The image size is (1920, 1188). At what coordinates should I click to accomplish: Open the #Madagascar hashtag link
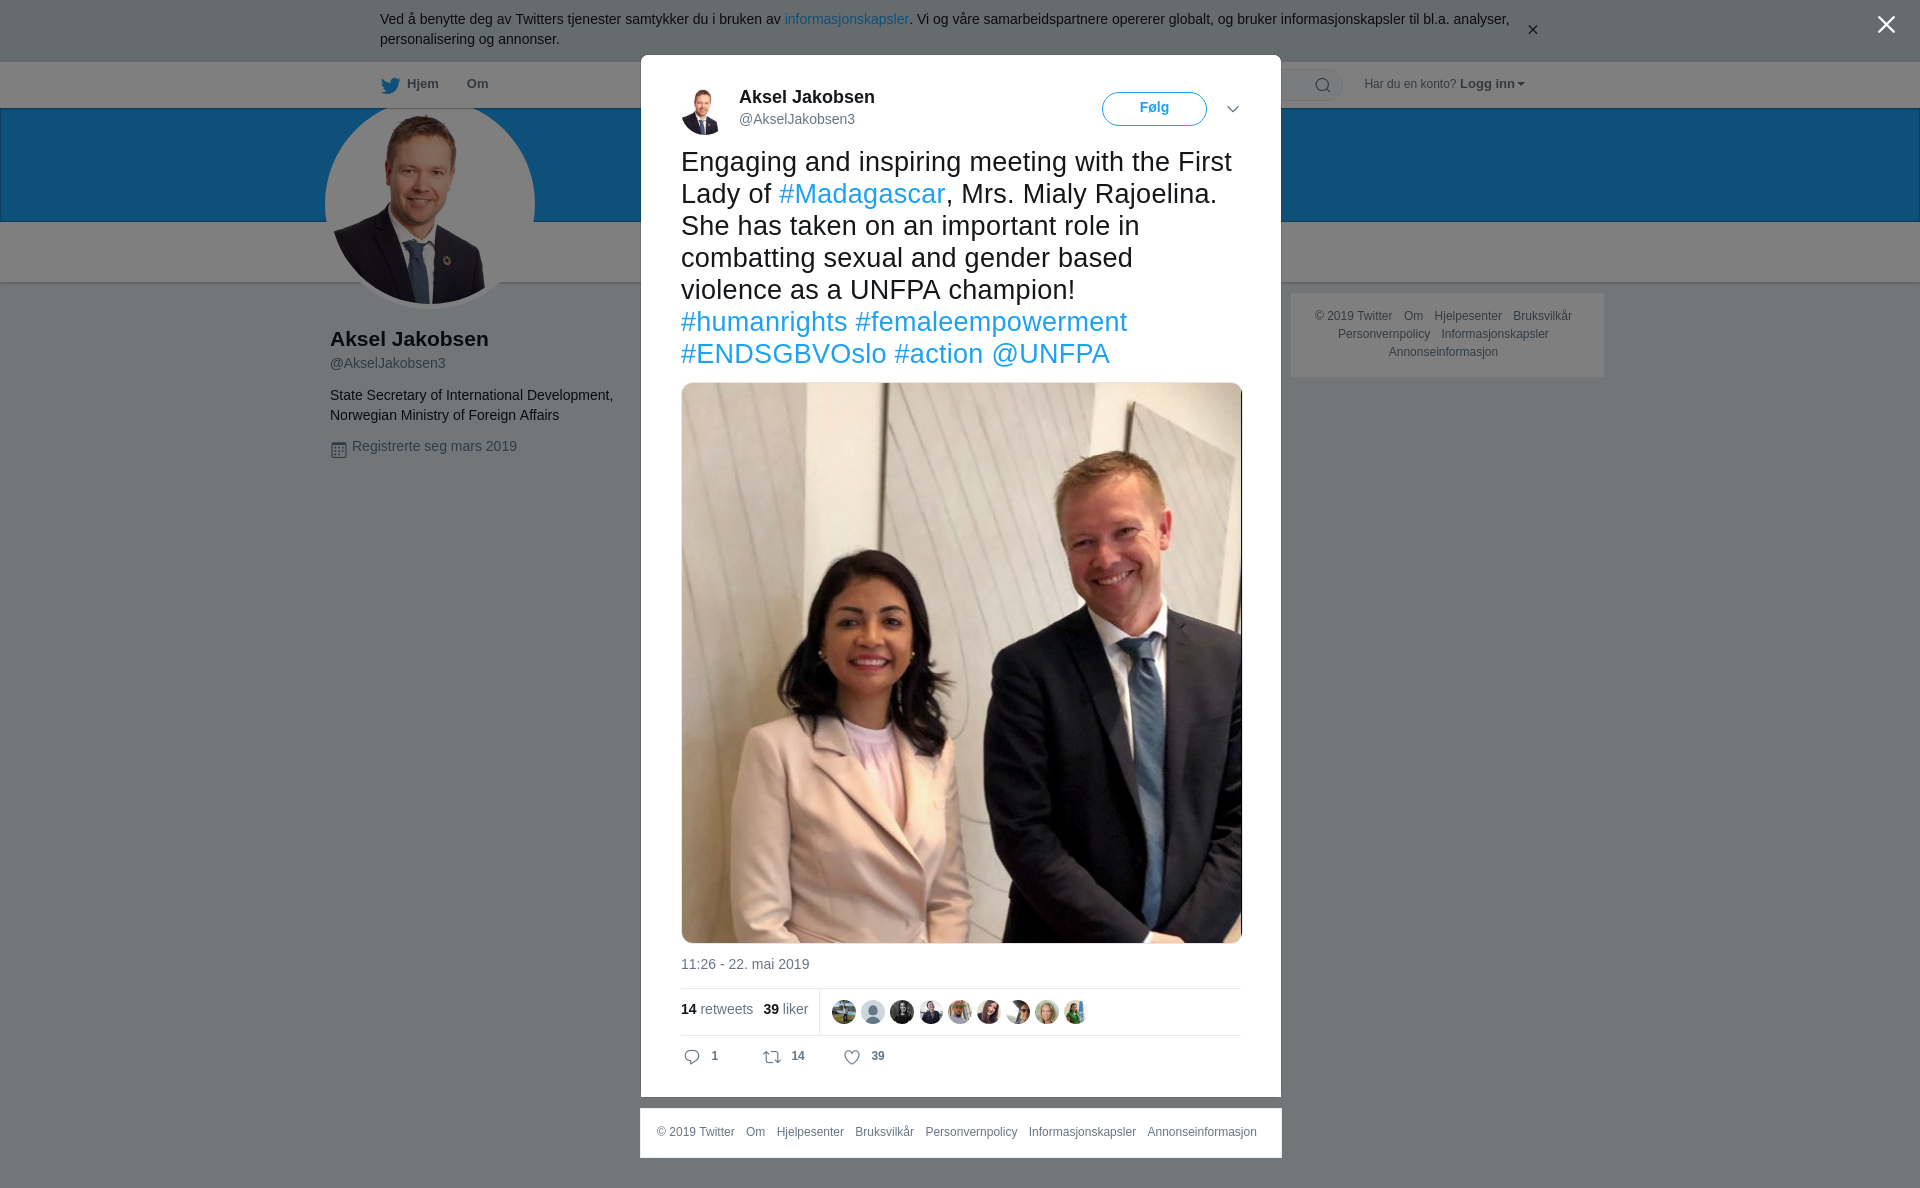[862, 194]
